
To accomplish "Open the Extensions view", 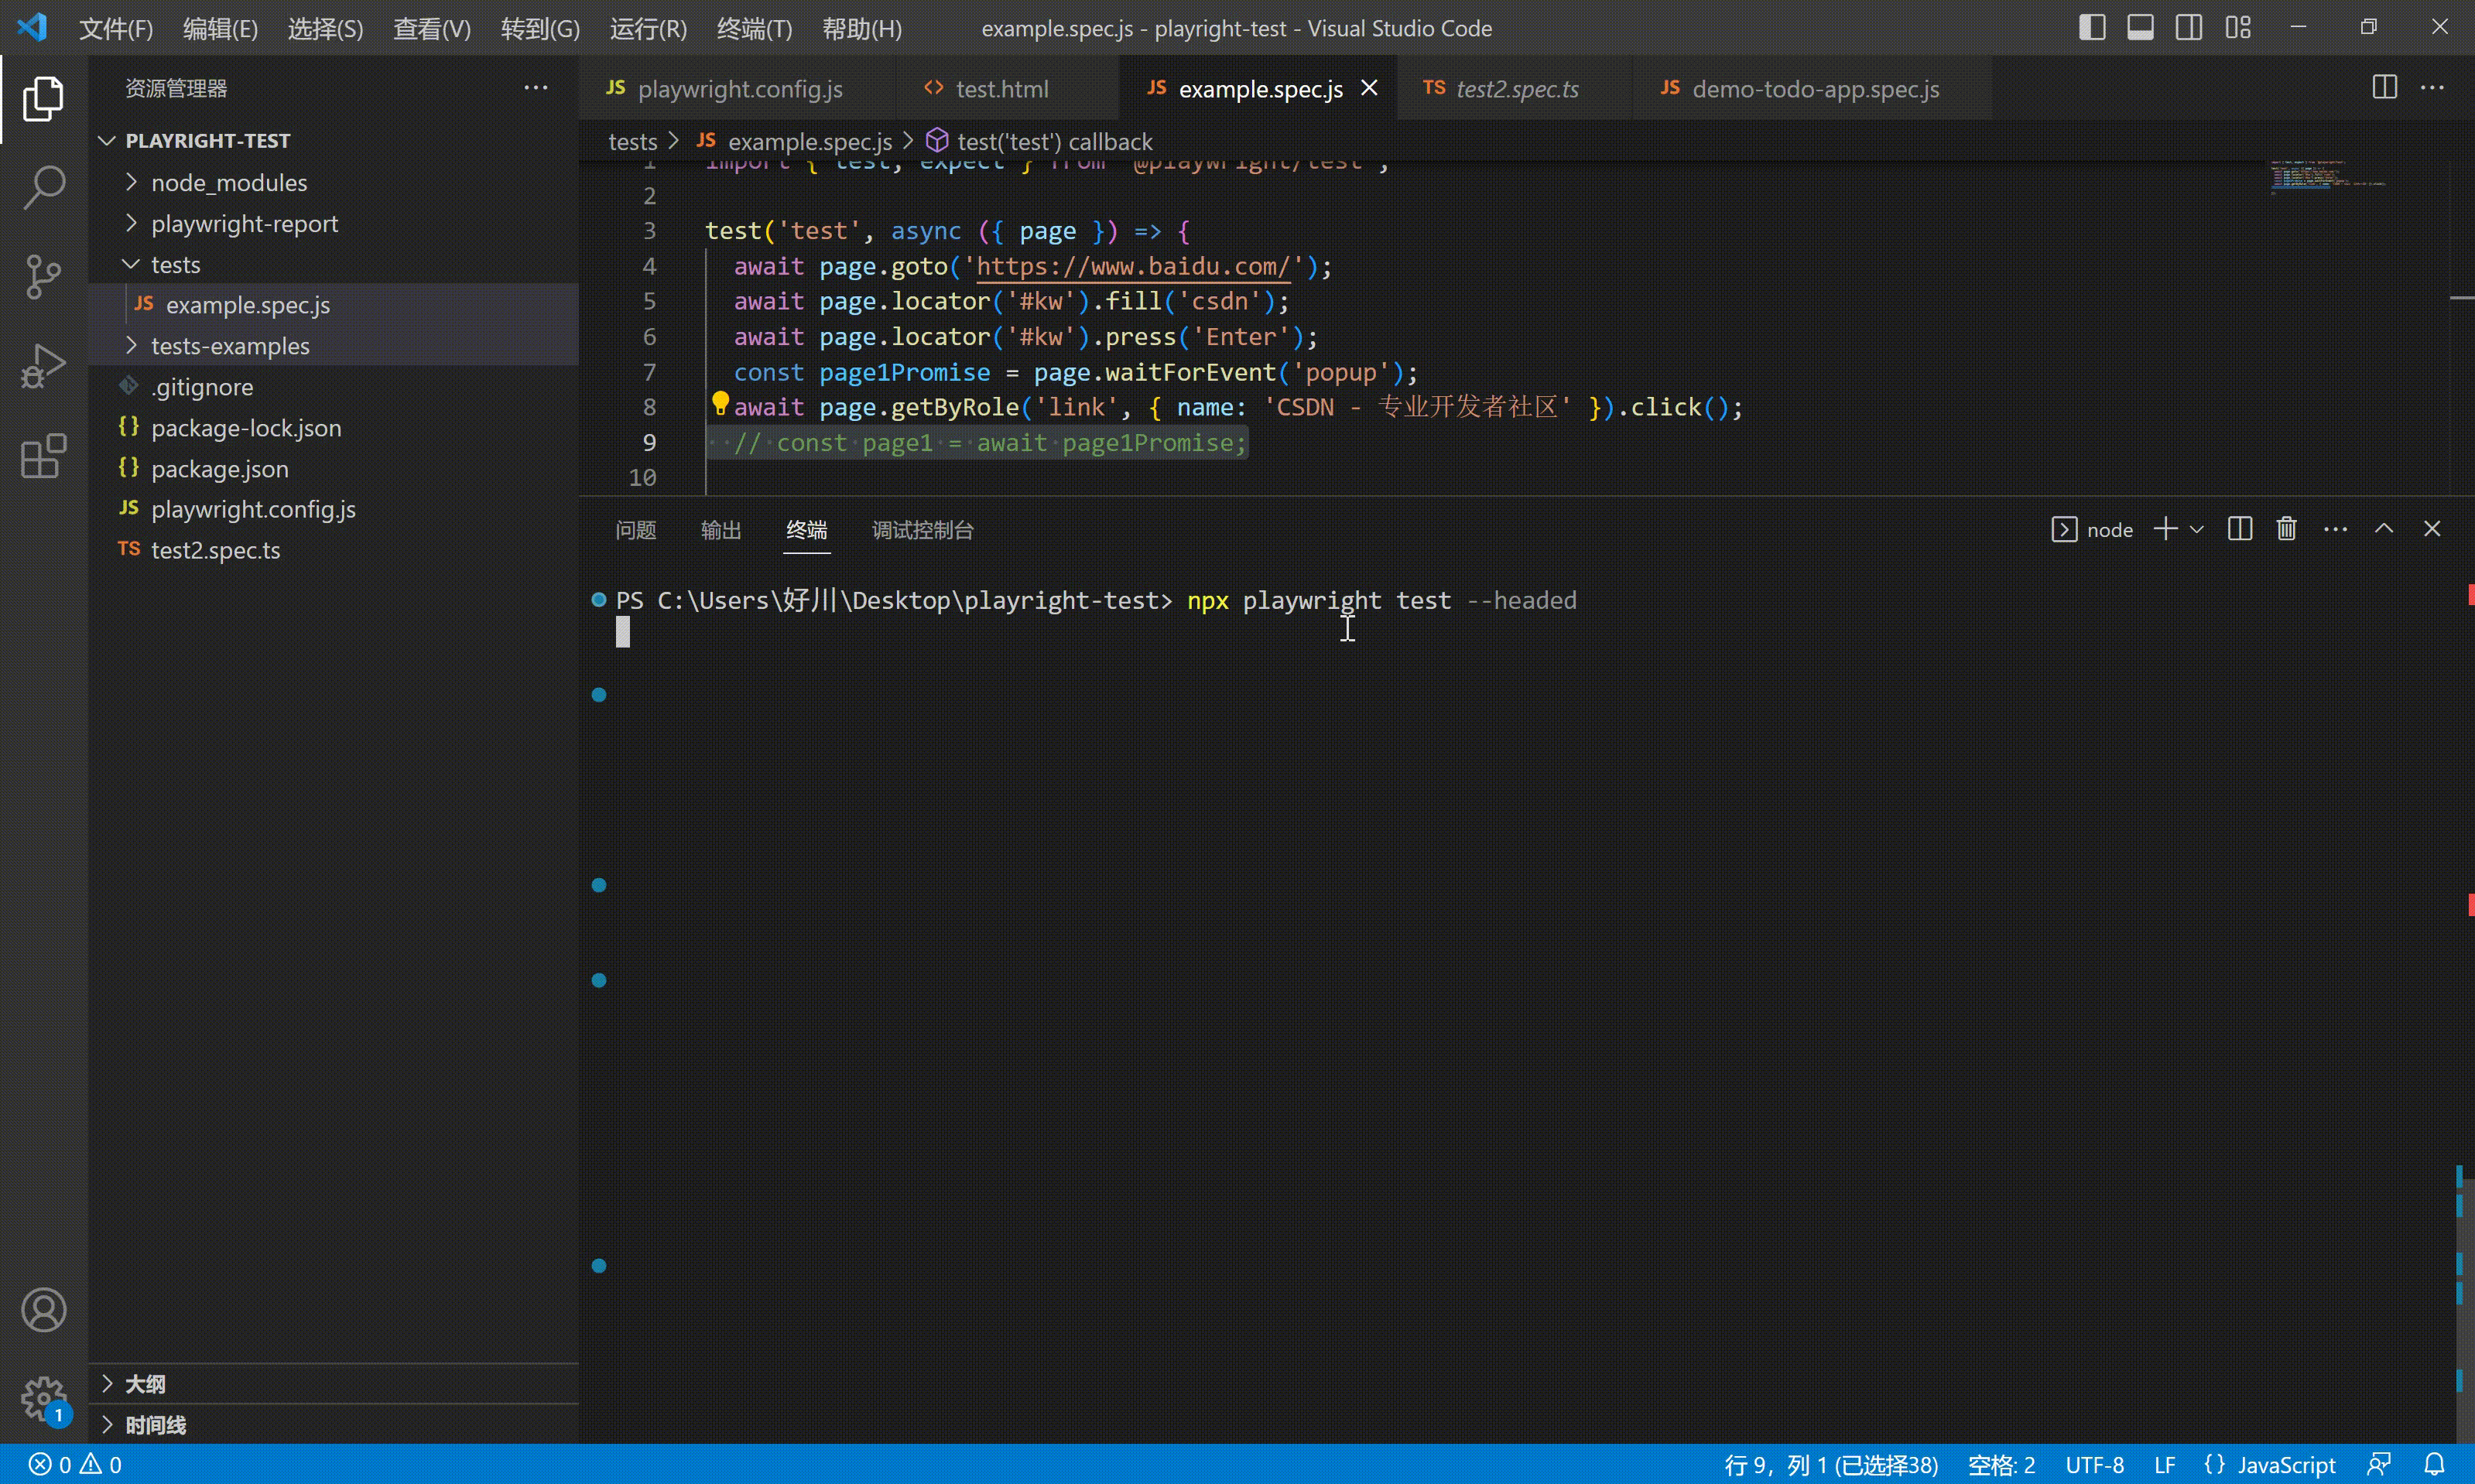I will pos(43,457).
